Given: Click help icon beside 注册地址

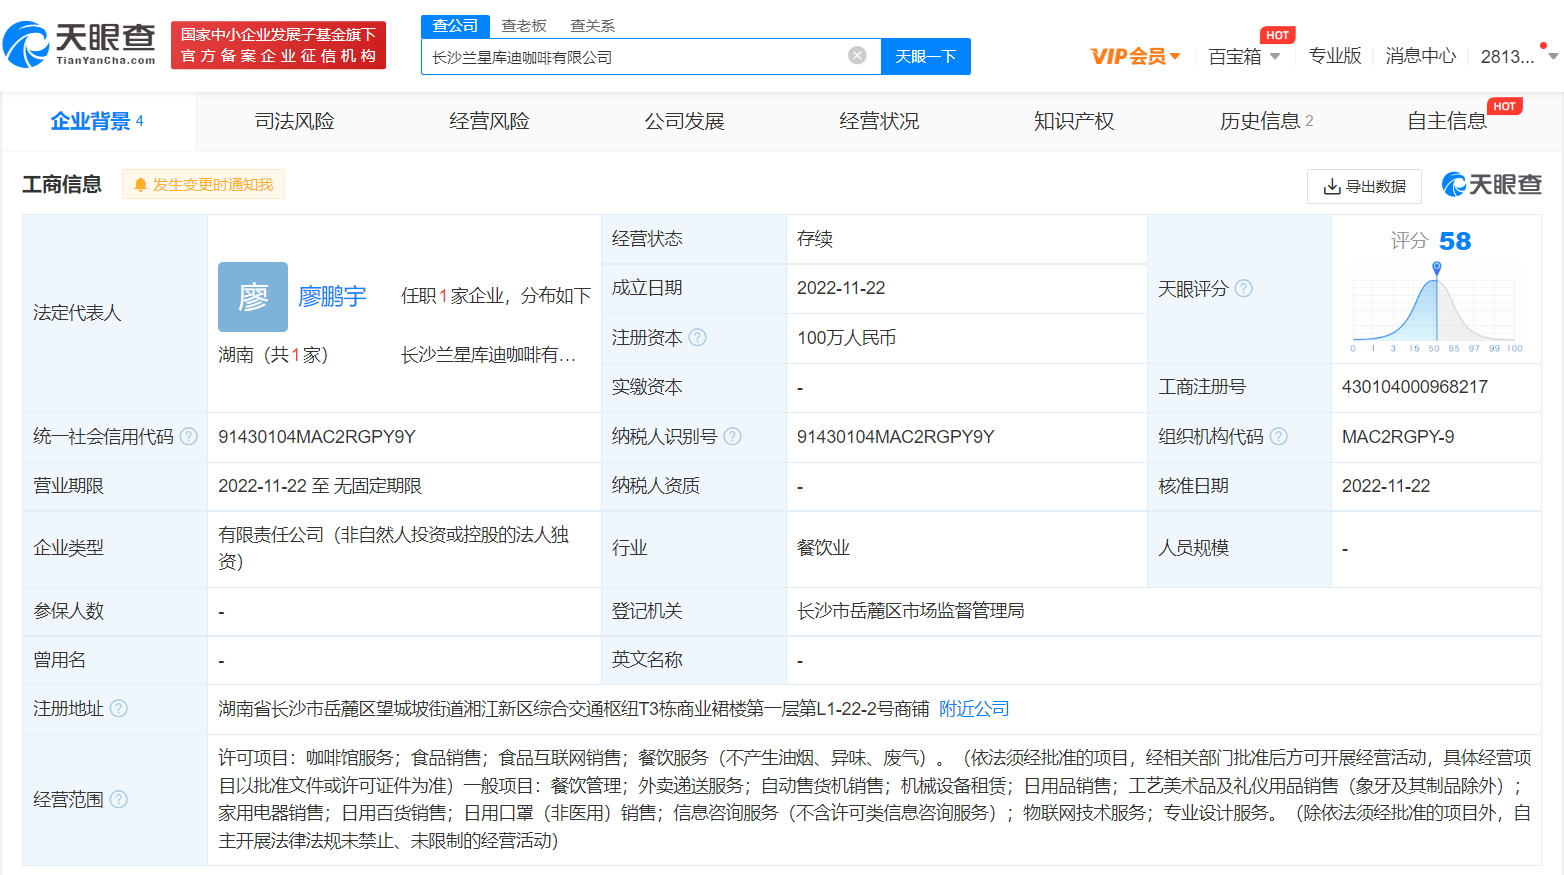Looking at the screenshot, I should [x=119, y=709].
